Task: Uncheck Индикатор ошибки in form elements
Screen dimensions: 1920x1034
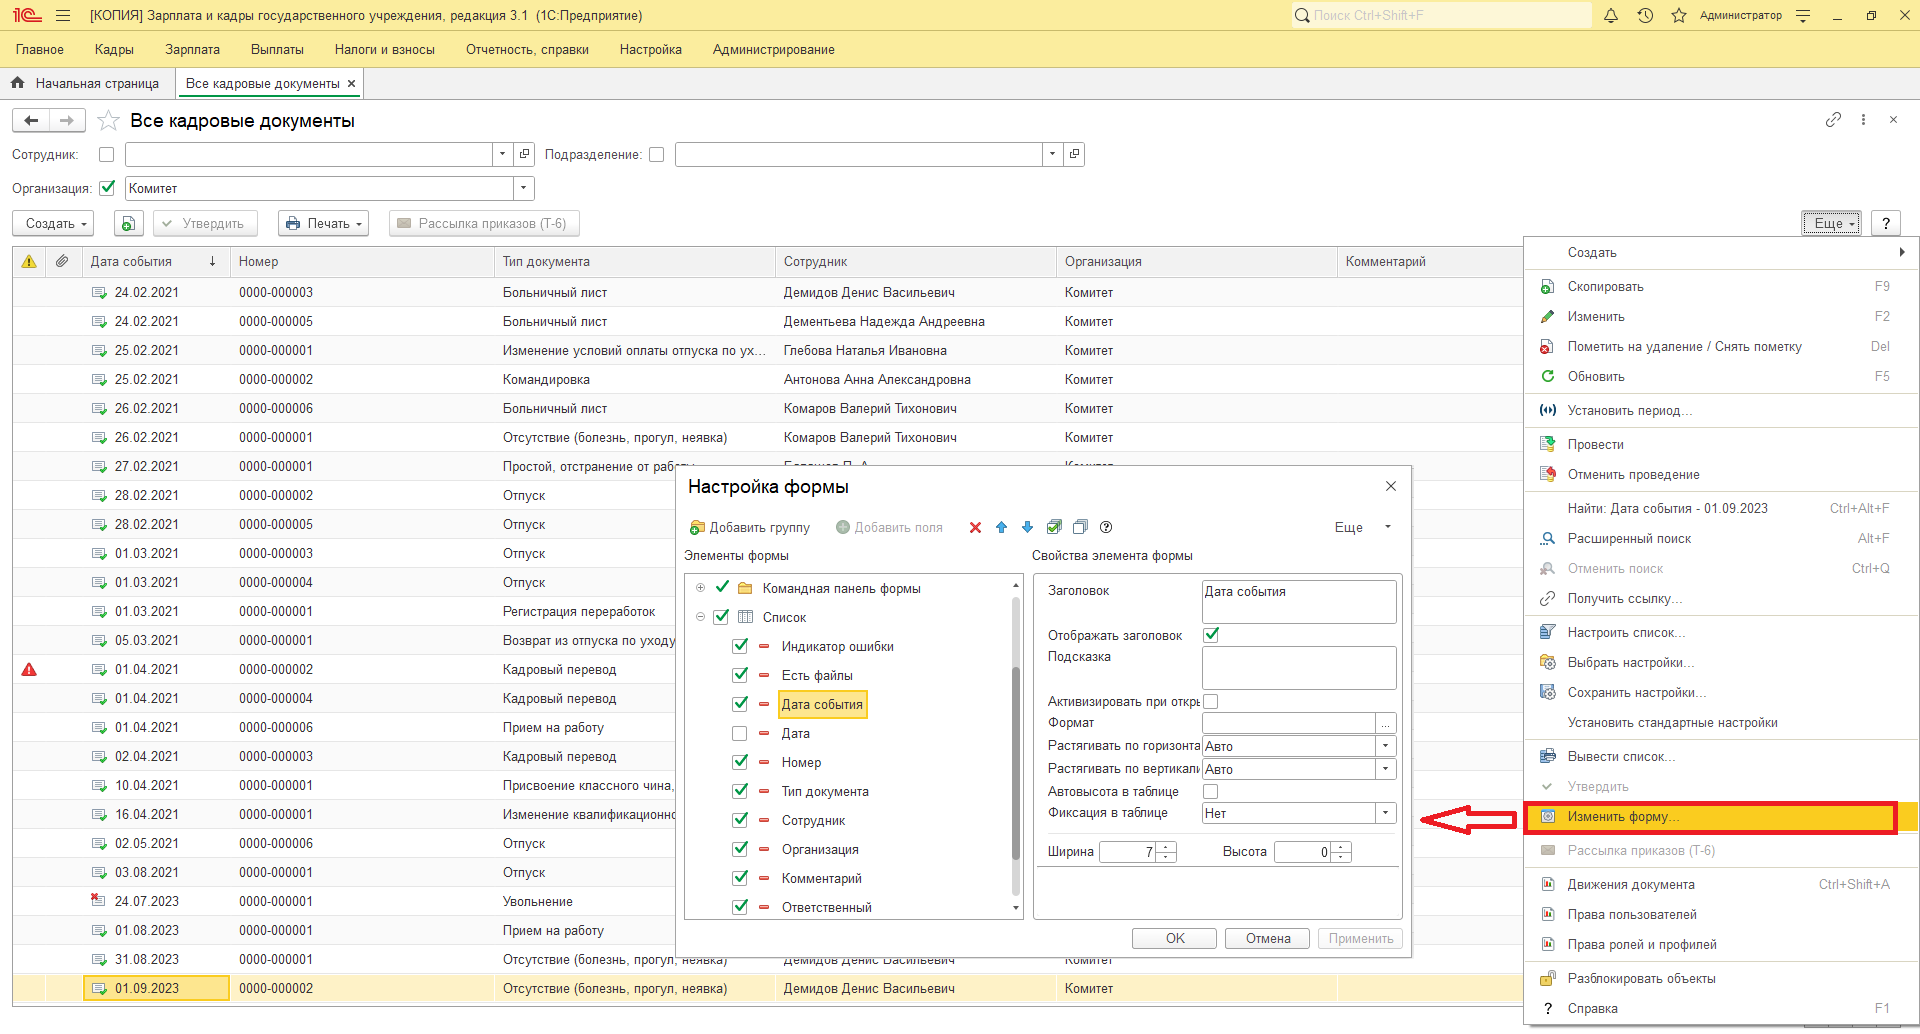Action: (740, 647)
